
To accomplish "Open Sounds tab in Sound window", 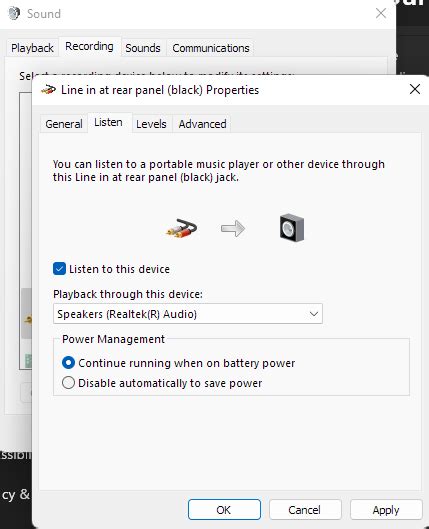I will point(143,48).
